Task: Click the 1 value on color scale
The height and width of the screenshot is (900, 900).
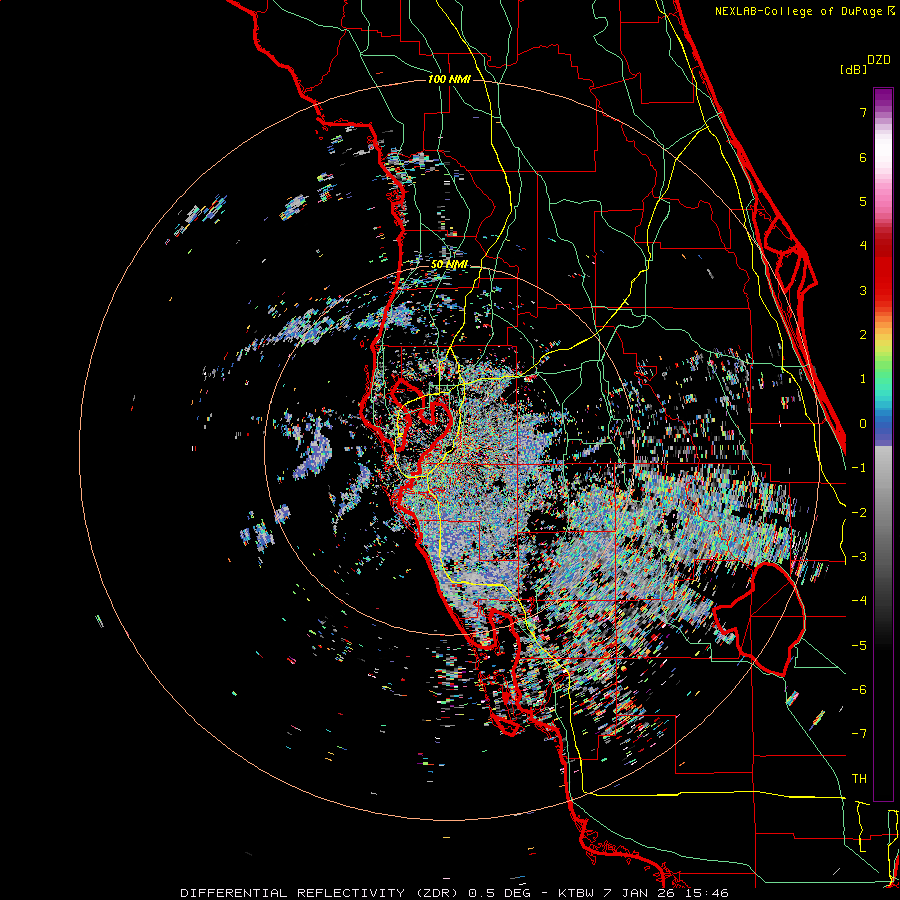Action: click(x=863, y=379)
